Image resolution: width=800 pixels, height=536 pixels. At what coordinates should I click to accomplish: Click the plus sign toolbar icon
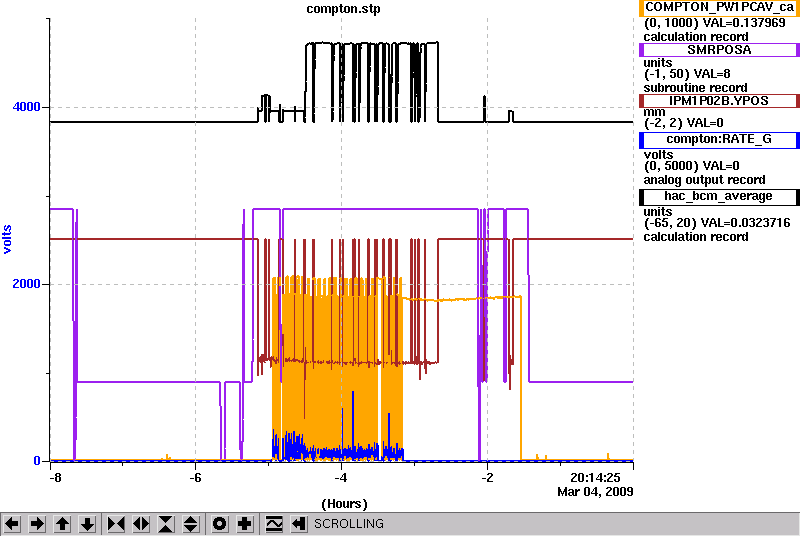click(245, 524)
